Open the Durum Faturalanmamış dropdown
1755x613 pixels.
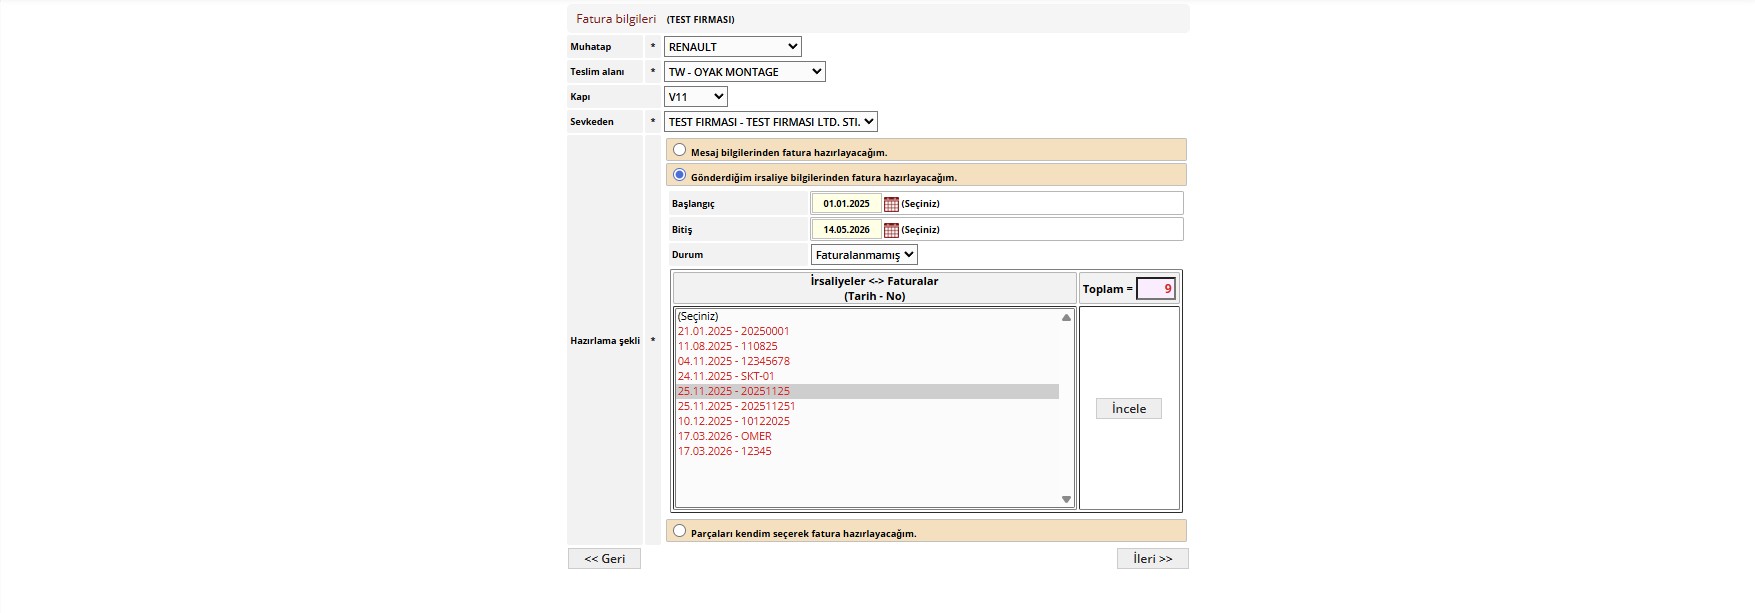coord(864,255)
